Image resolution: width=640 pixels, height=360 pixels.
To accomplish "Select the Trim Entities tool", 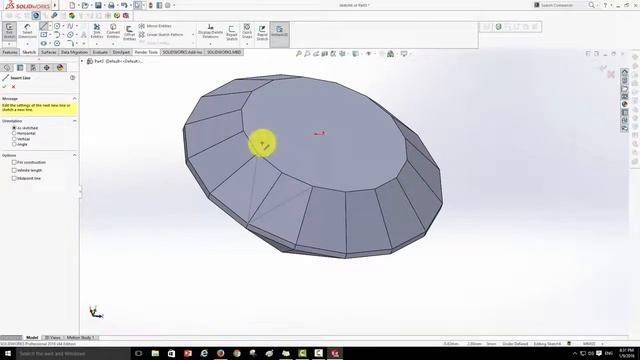I will click(97, 31).
